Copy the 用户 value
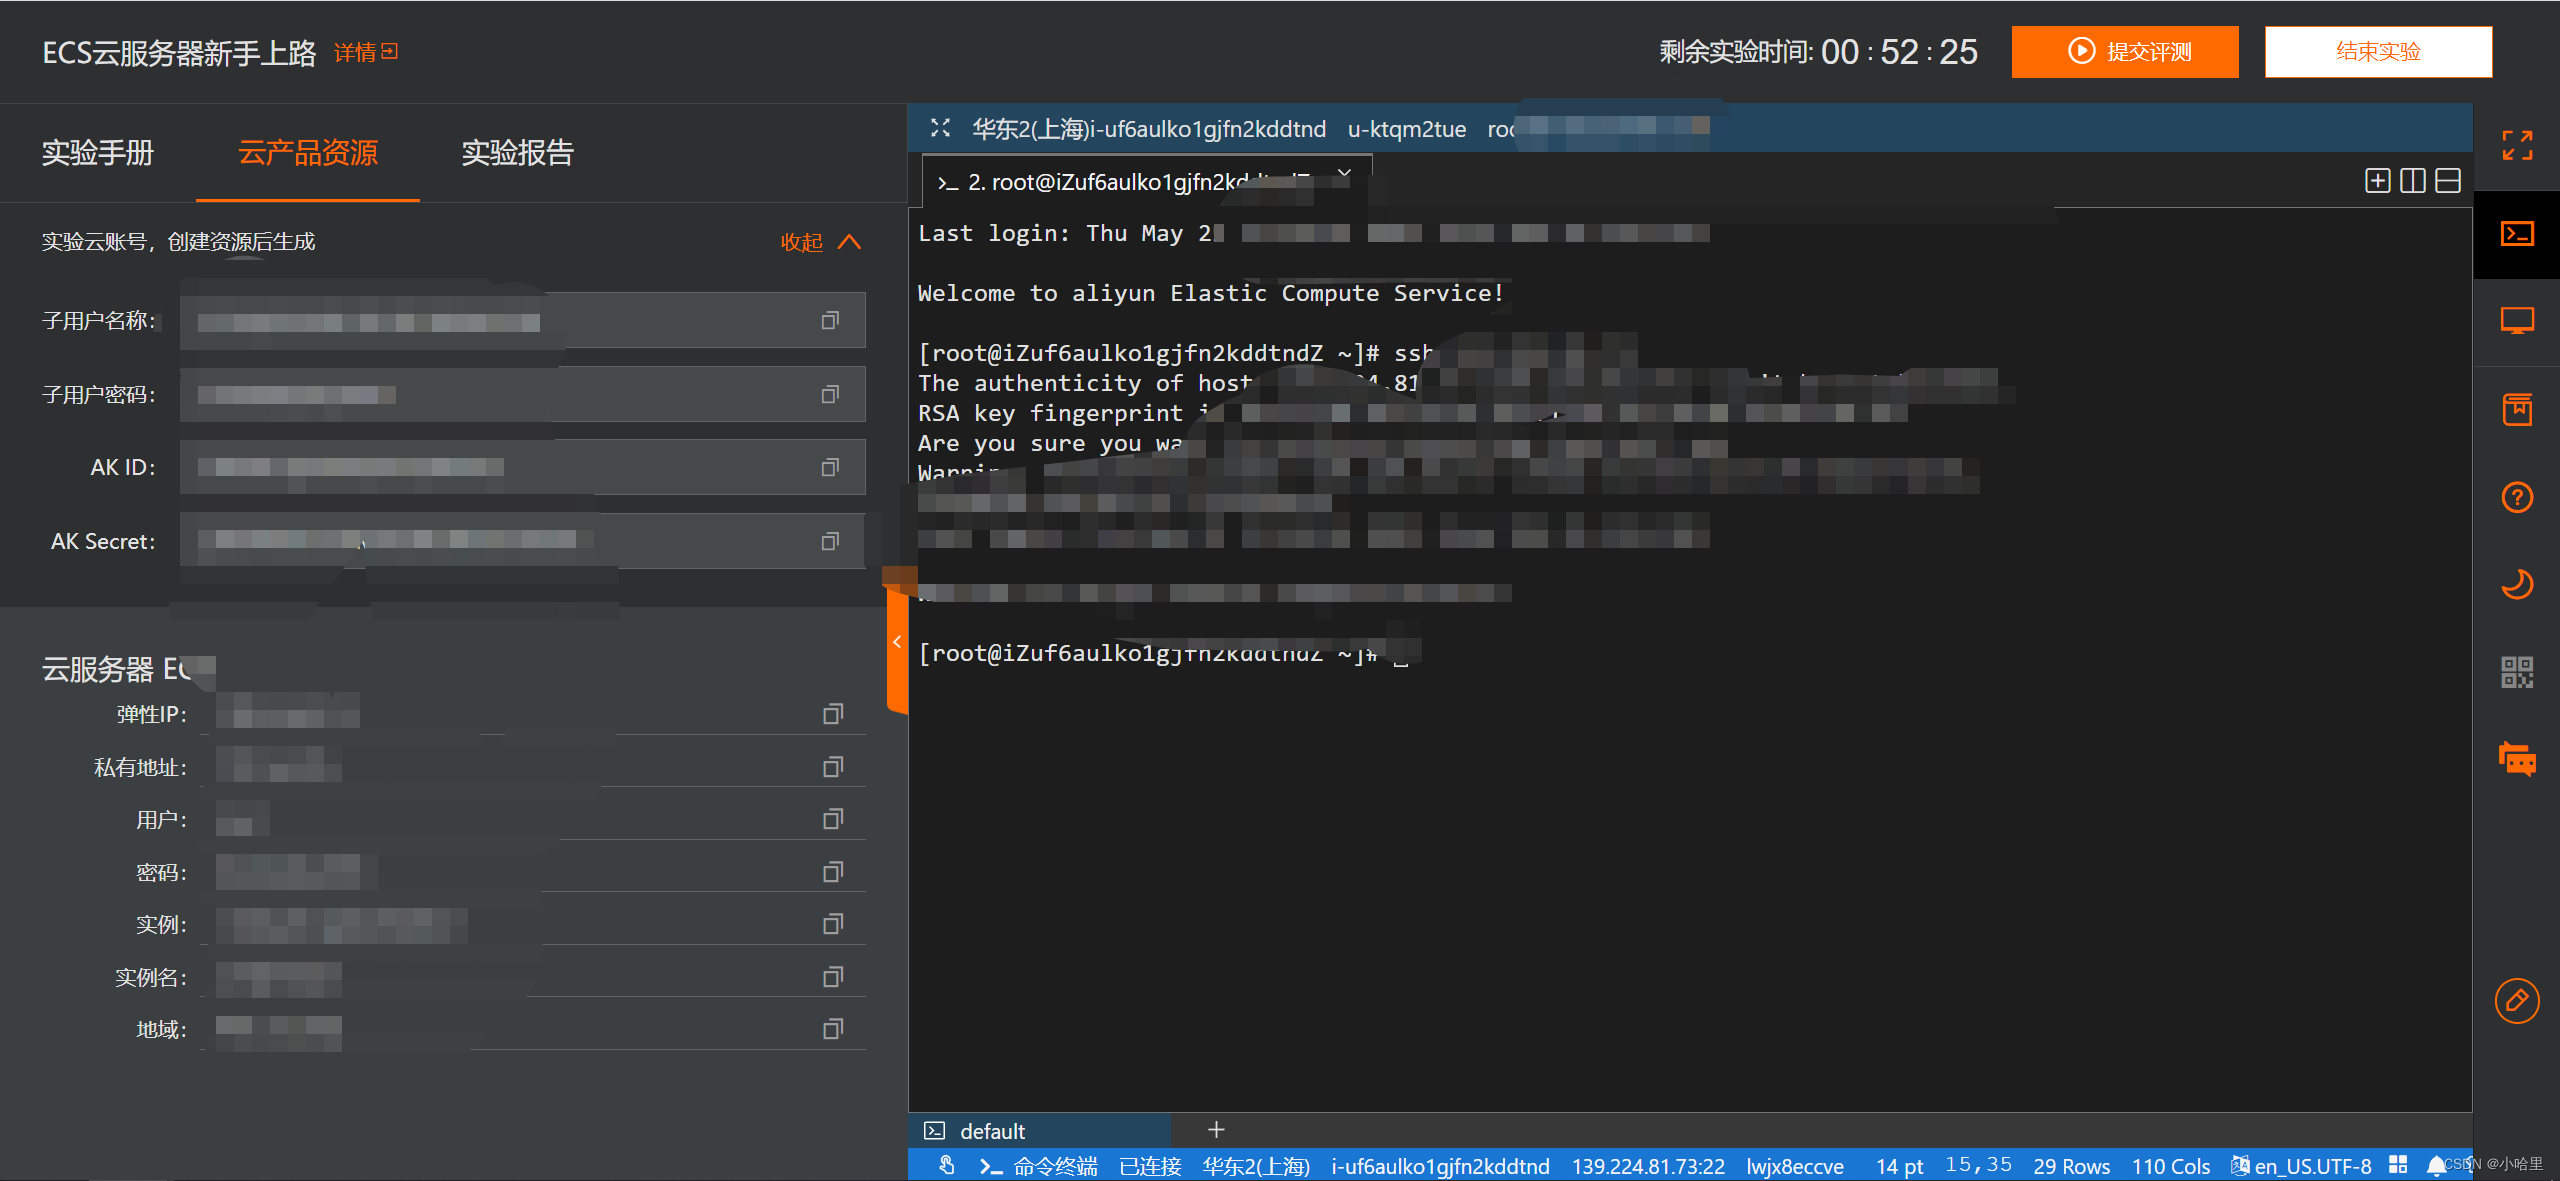Screen dimensions: 2560x1181 (833, 819)
